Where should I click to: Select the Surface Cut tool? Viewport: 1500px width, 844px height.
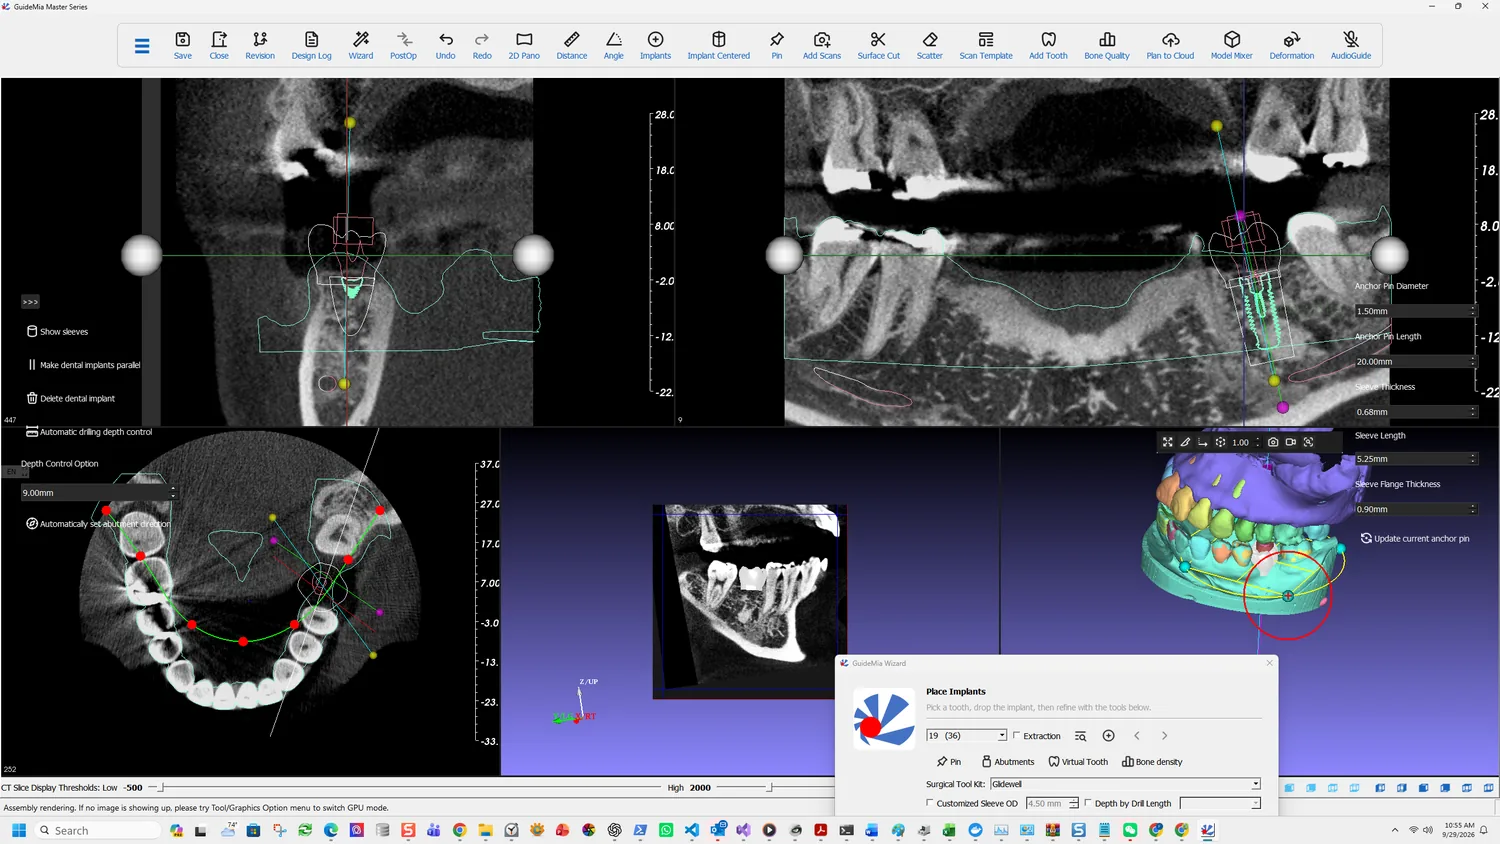click(879, 45)
